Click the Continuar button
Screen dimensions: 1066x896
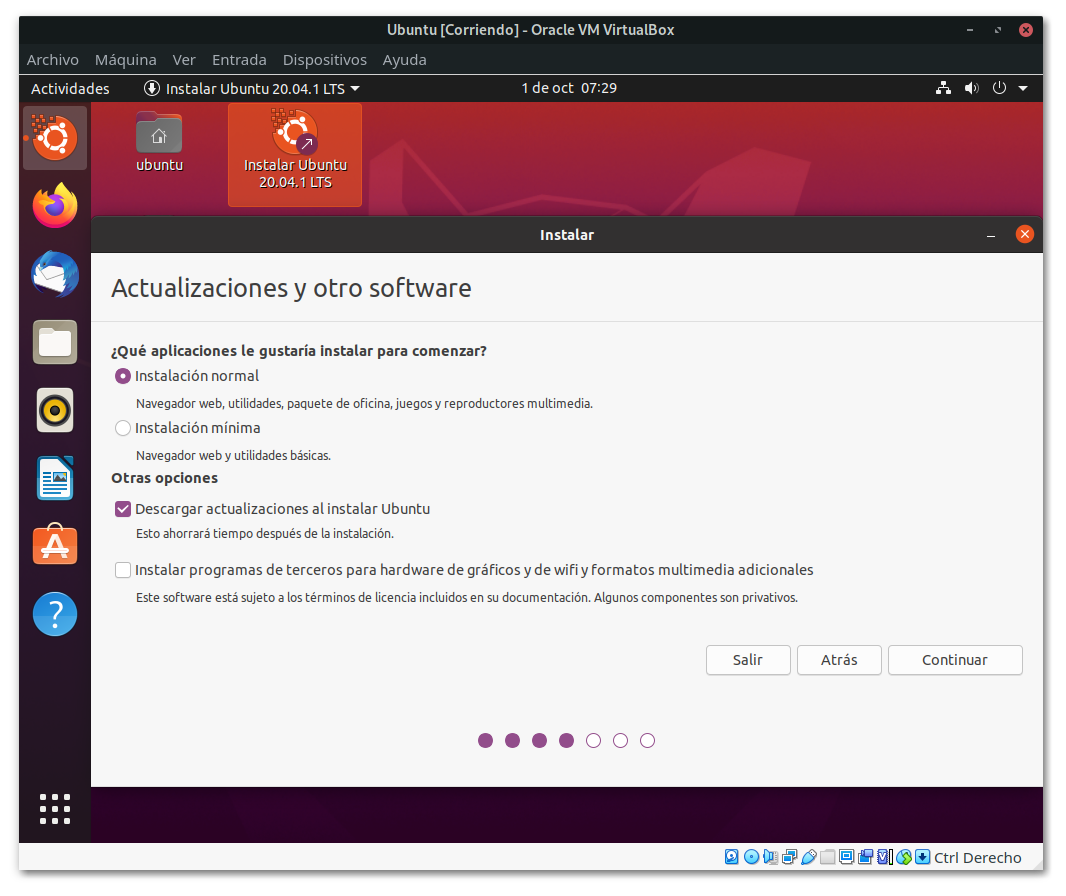(955, 659)
